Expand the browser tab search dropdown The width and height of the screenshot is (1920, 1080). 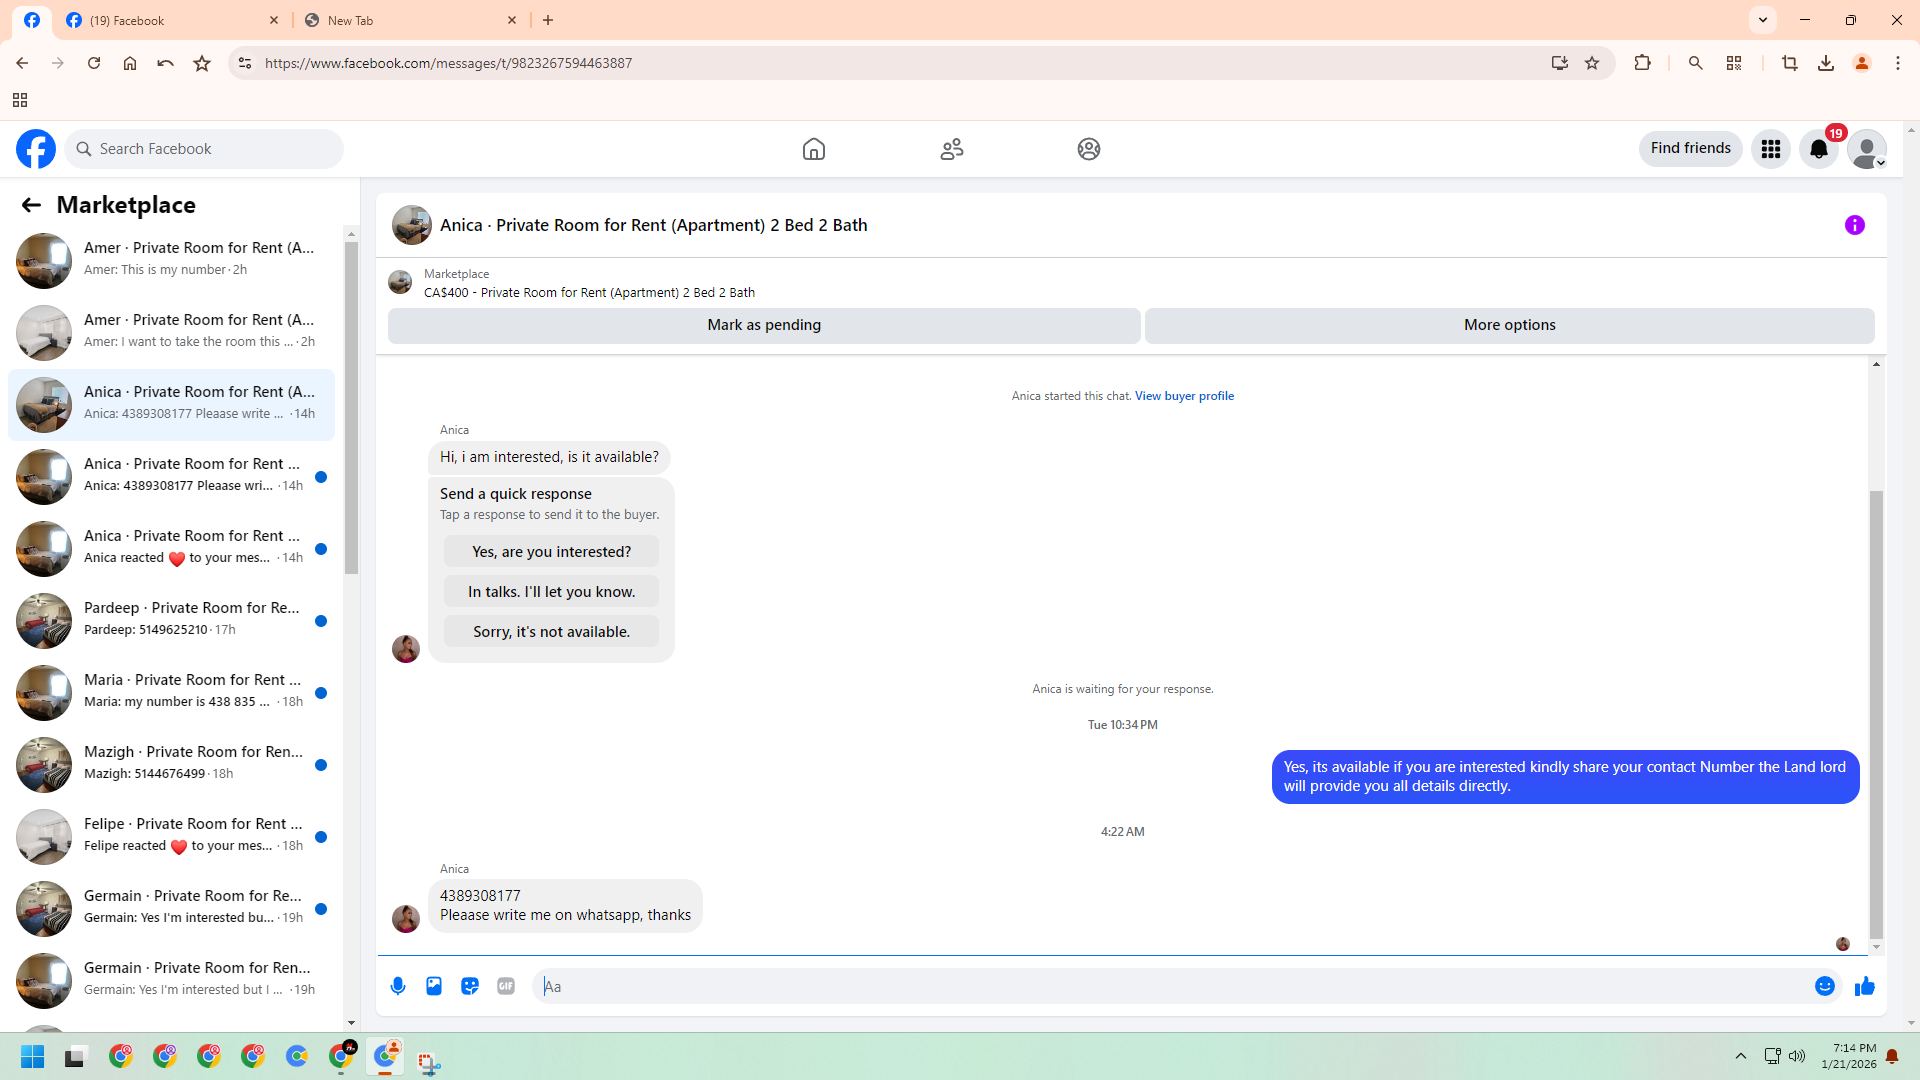point(1763,20)
